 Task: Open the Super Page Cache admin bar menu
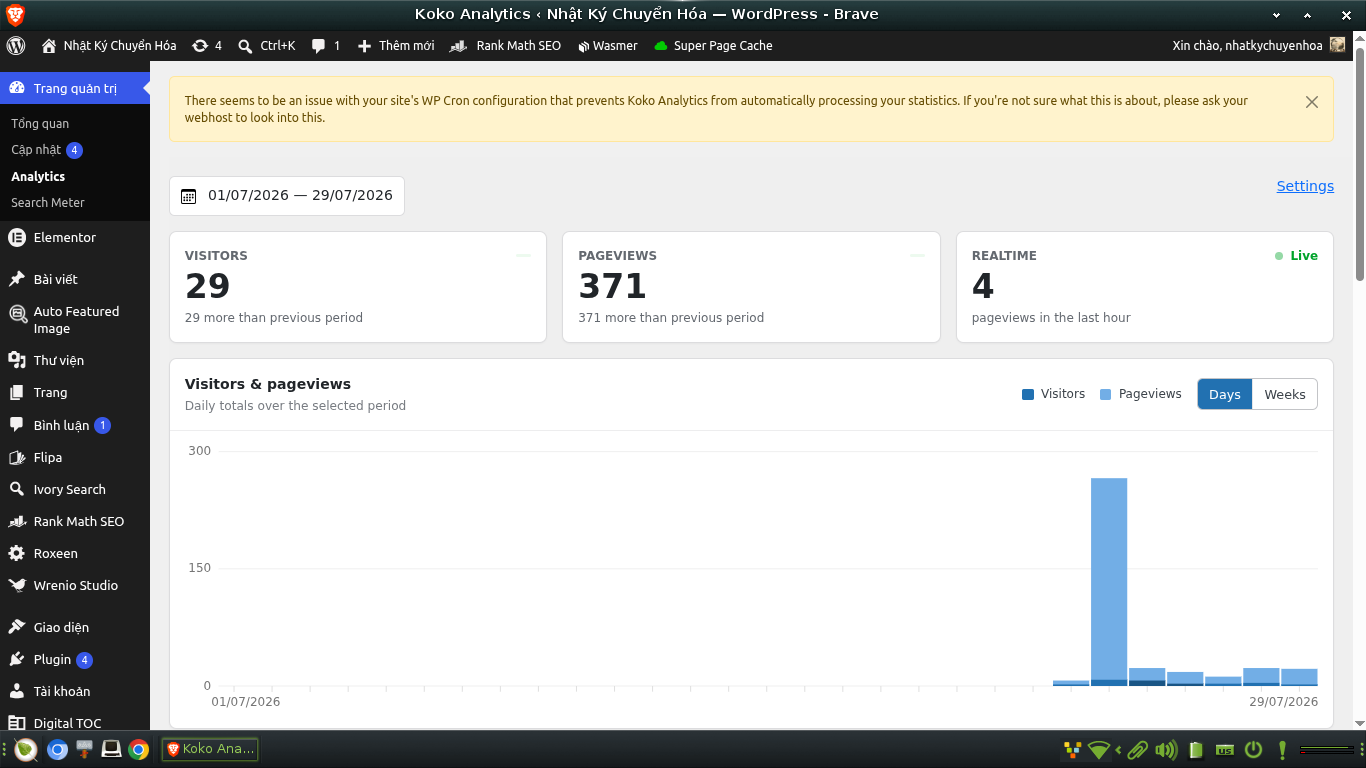click(713, 45)
